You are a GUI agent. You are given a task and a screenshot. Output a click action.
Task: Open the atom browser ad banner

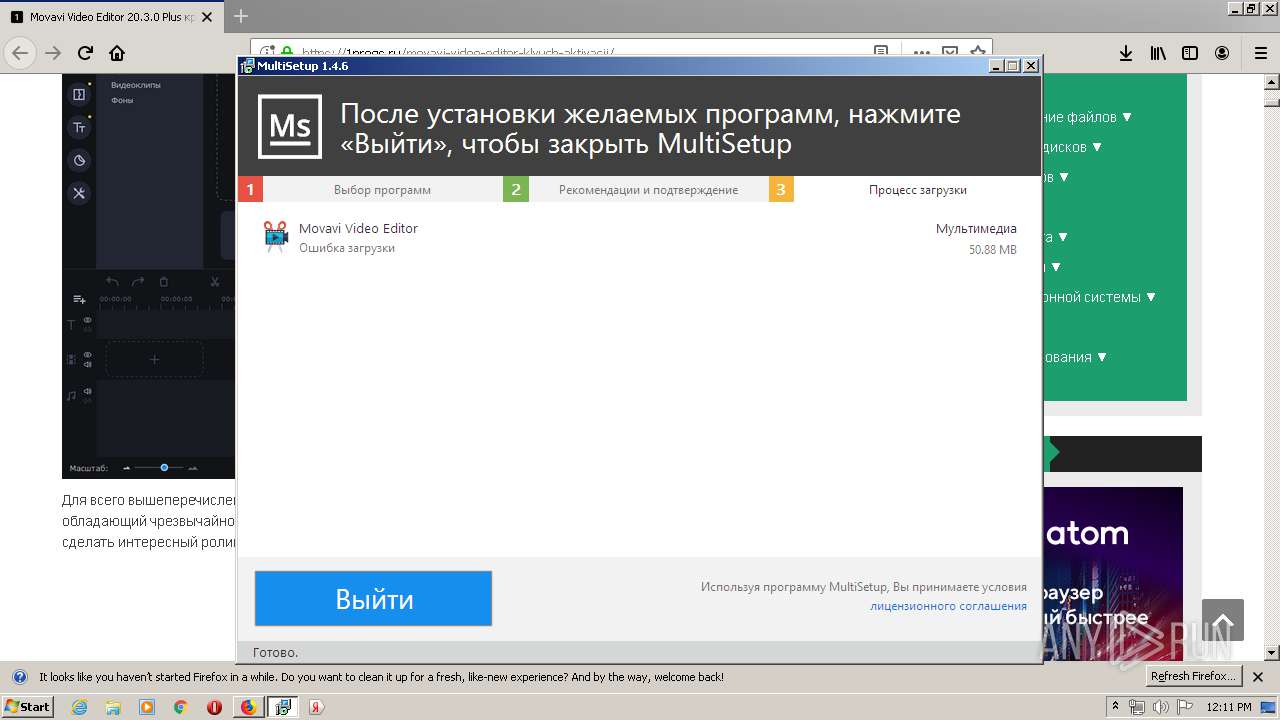pos(1112,575)
